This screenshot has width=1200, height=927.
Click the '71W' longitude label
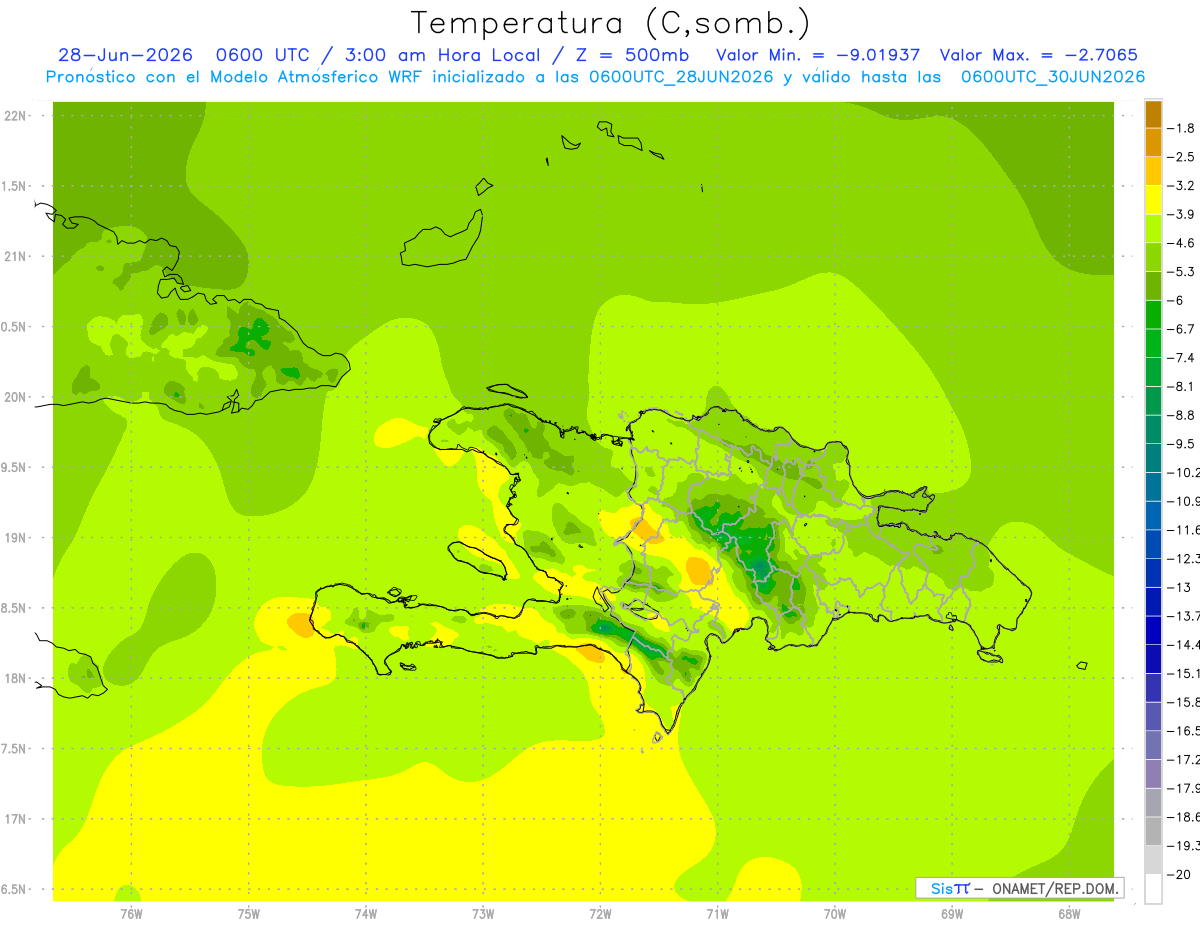coord(718,913)
